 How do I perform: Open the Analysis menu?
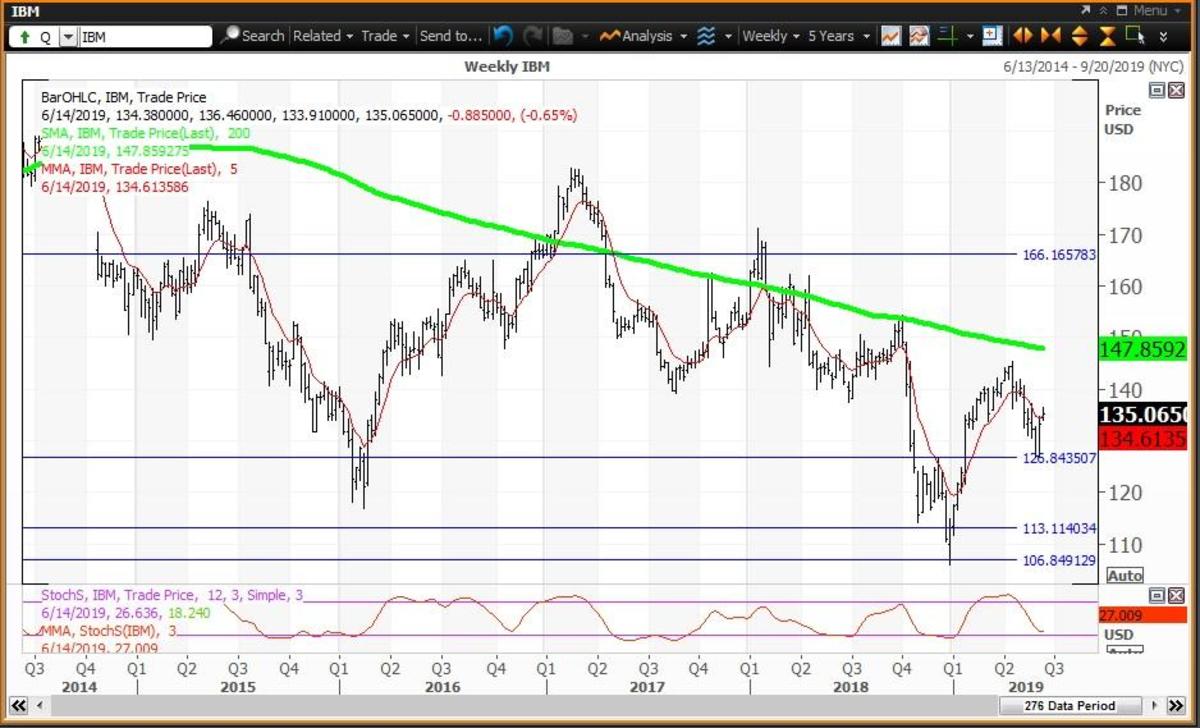tap(645, 36)
